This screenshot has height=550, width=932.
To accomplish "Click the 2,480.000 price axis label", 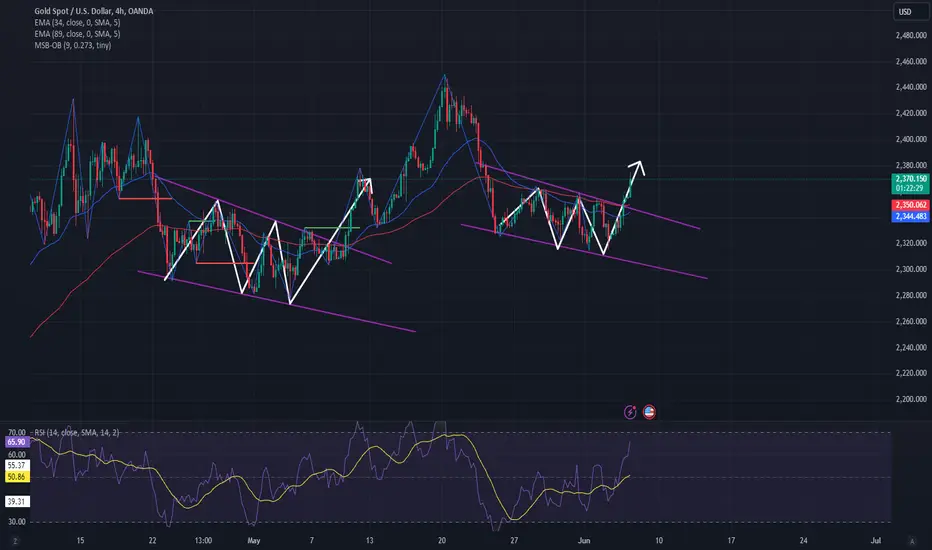I will pyautogui.click(x=911, y=35).
